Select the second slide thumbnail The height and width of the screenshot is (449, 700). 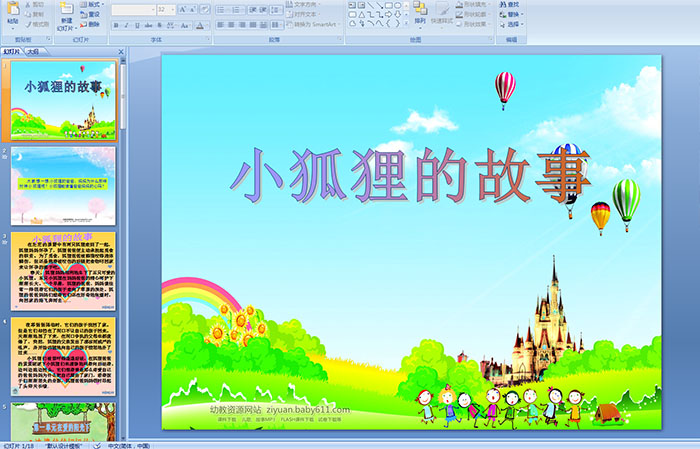(x=63, y=185)
